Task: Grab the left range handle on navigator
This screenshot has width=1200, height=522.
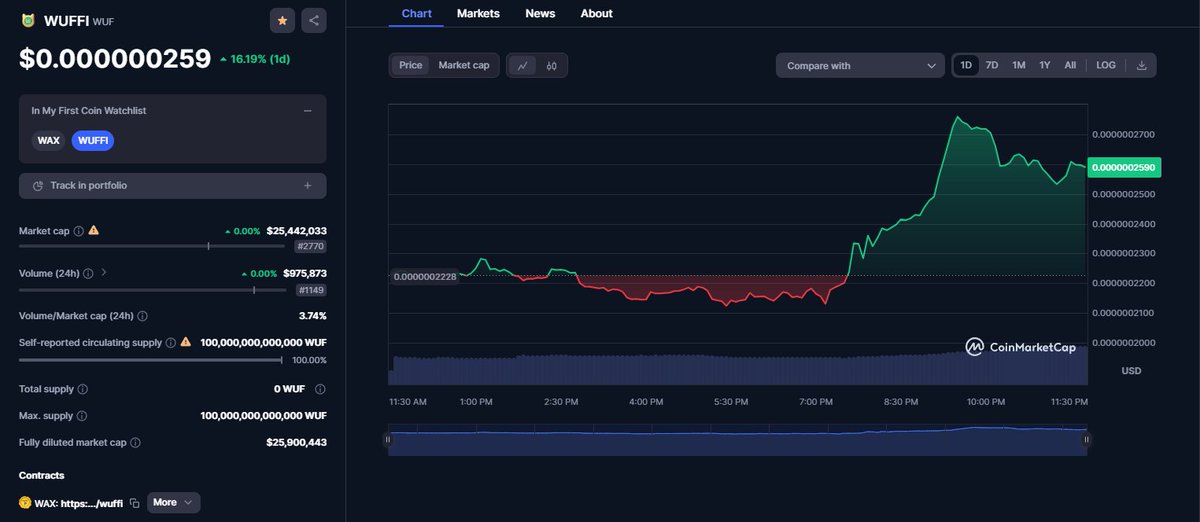Action: [389, 439]
